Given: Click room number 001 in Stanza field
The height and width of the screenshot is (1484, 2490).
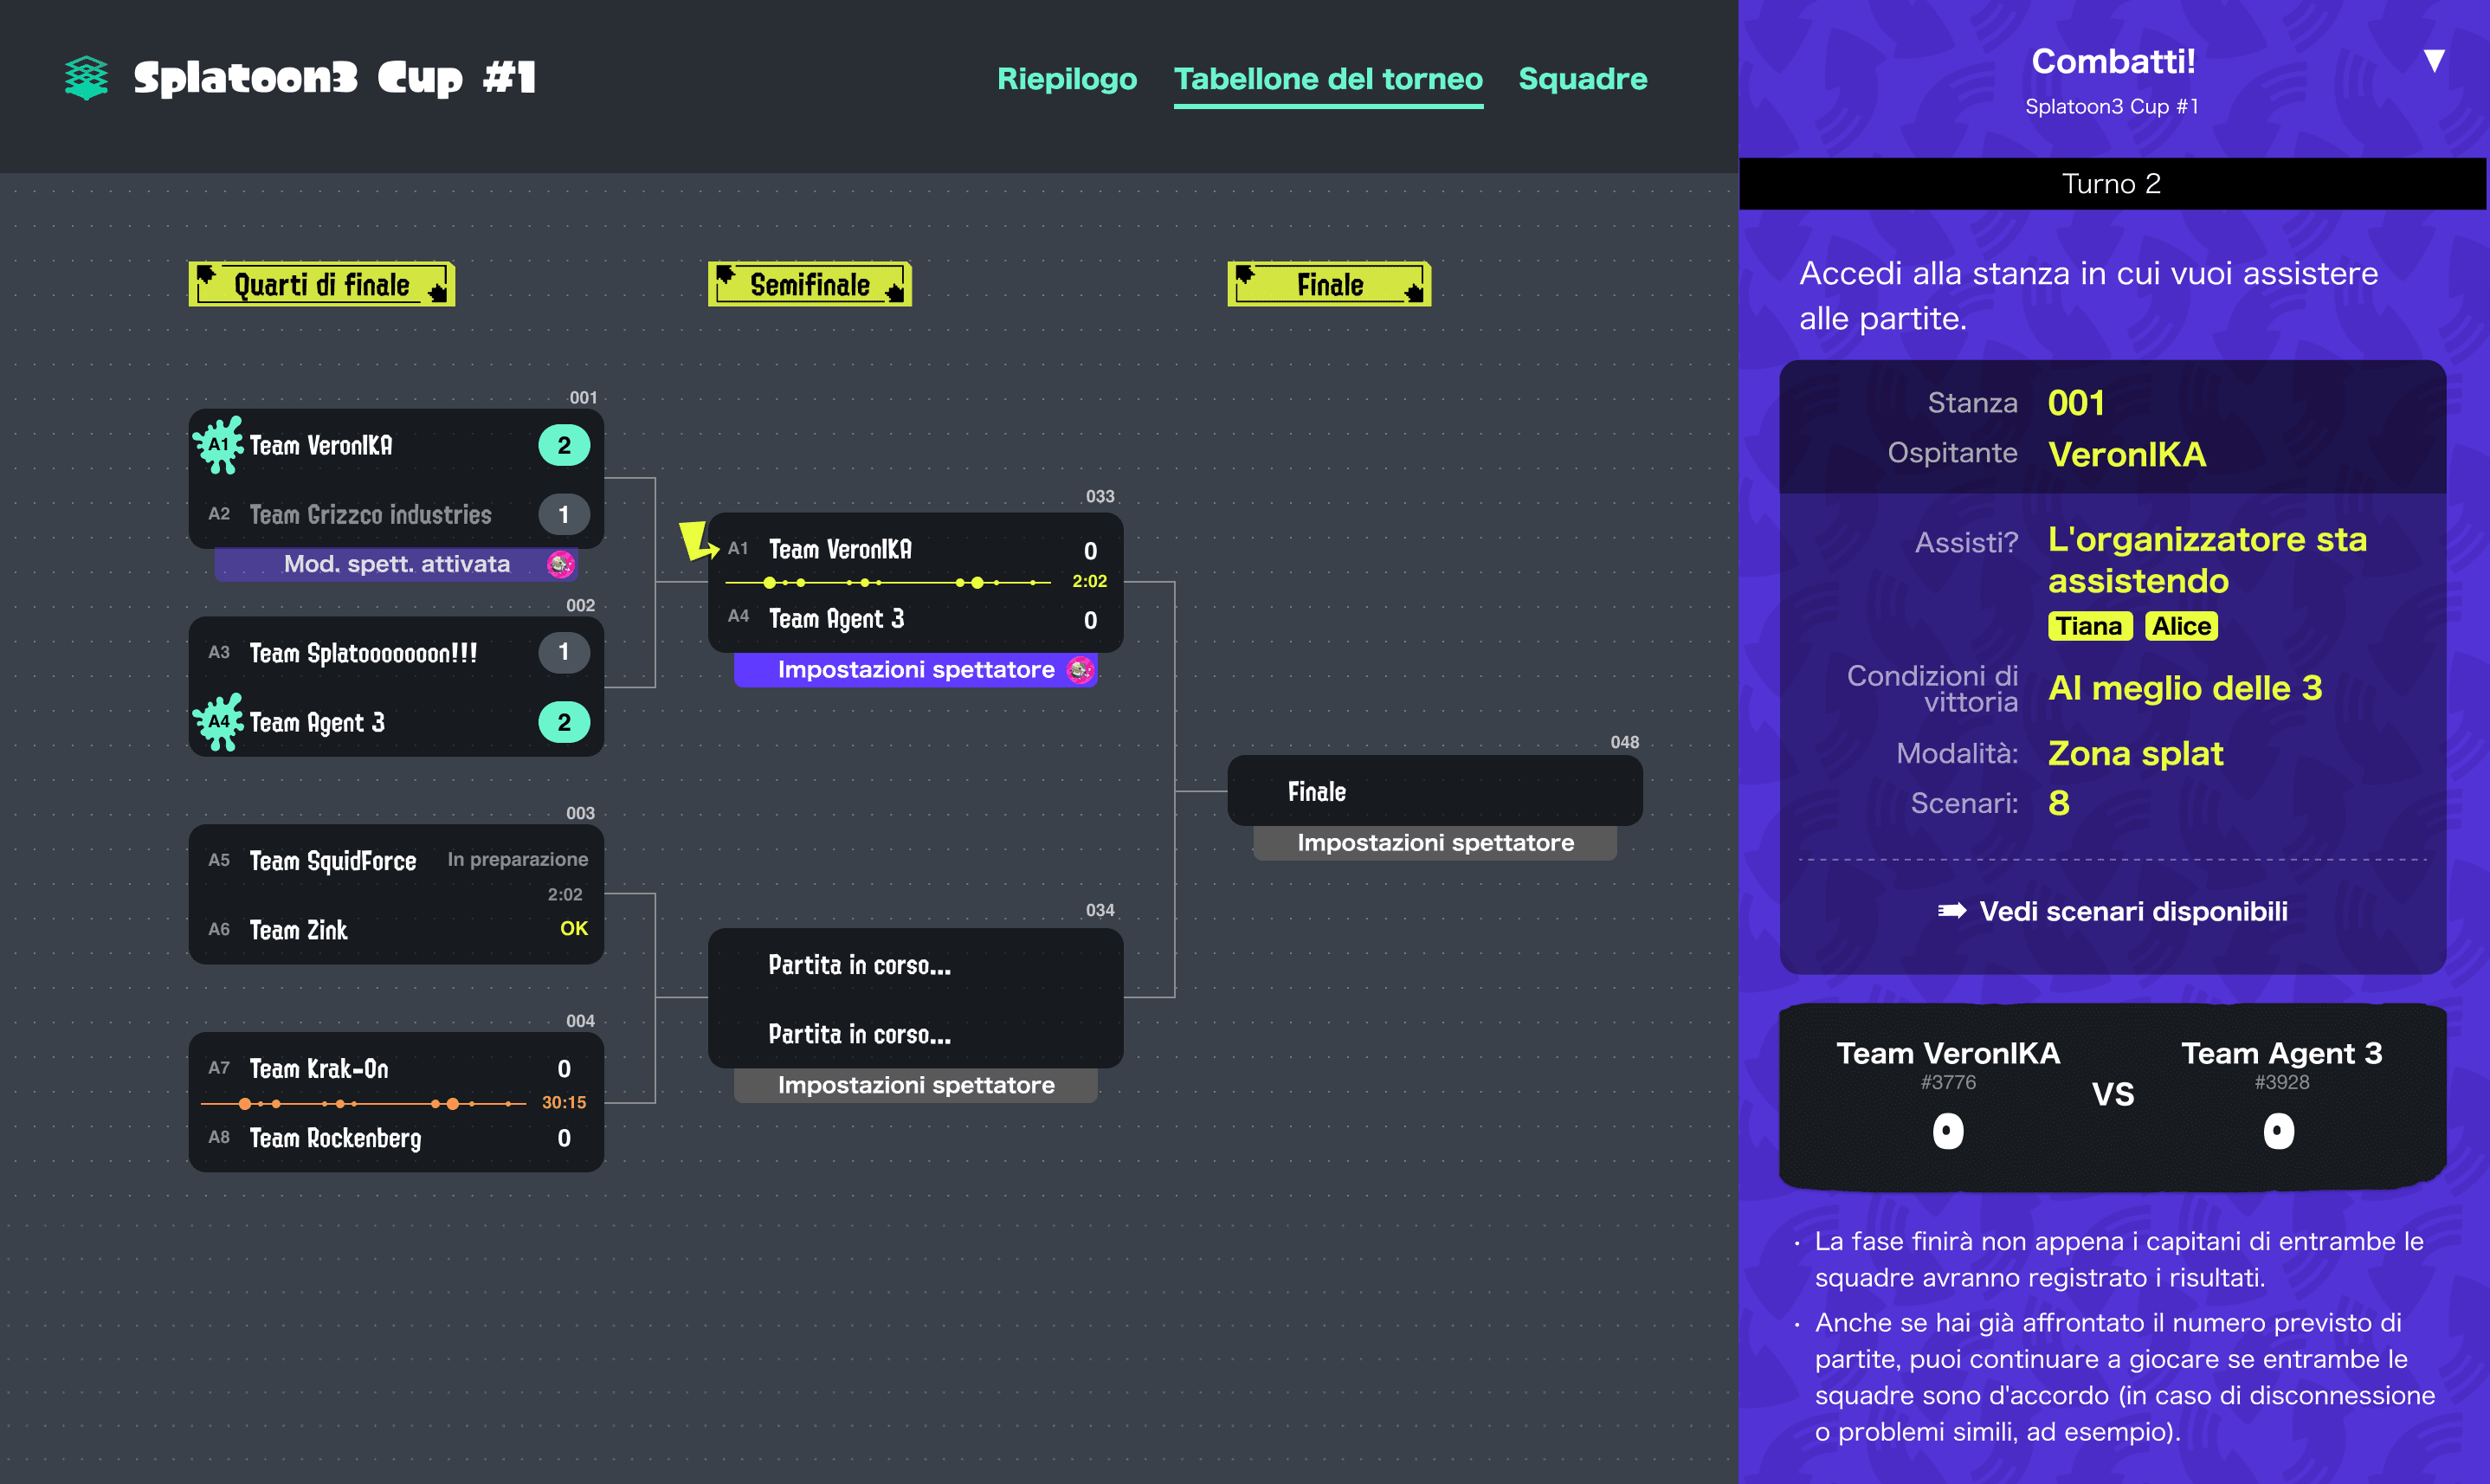Looking at the screenshot, I should tap(2077, 403).
